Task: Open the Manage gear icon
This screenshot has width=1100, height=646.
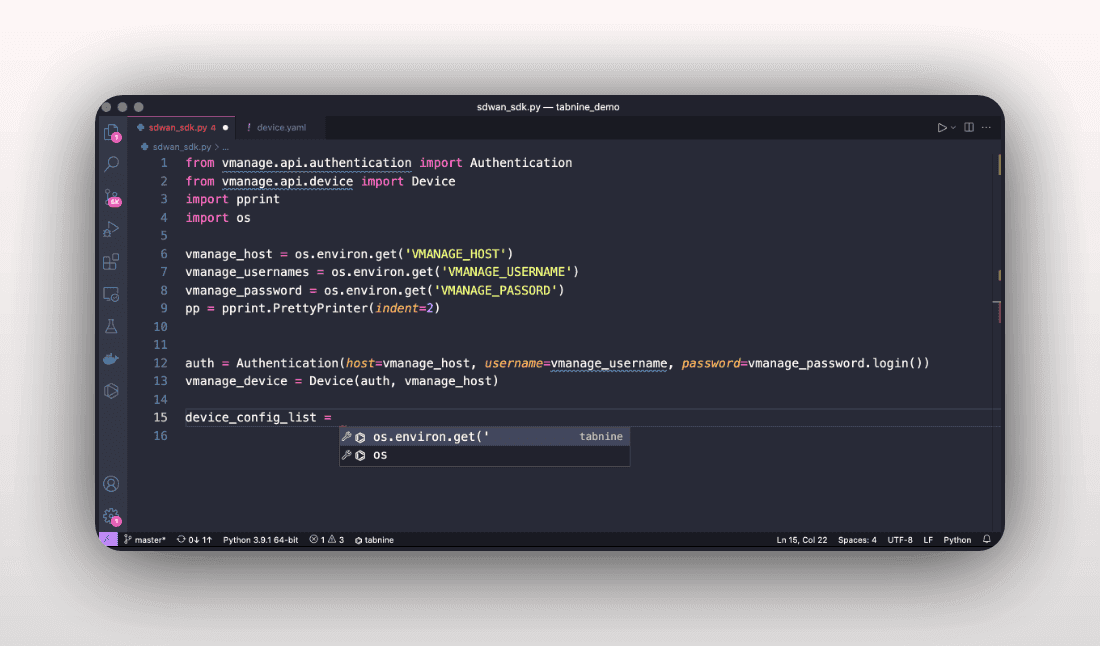Action: 111,516
